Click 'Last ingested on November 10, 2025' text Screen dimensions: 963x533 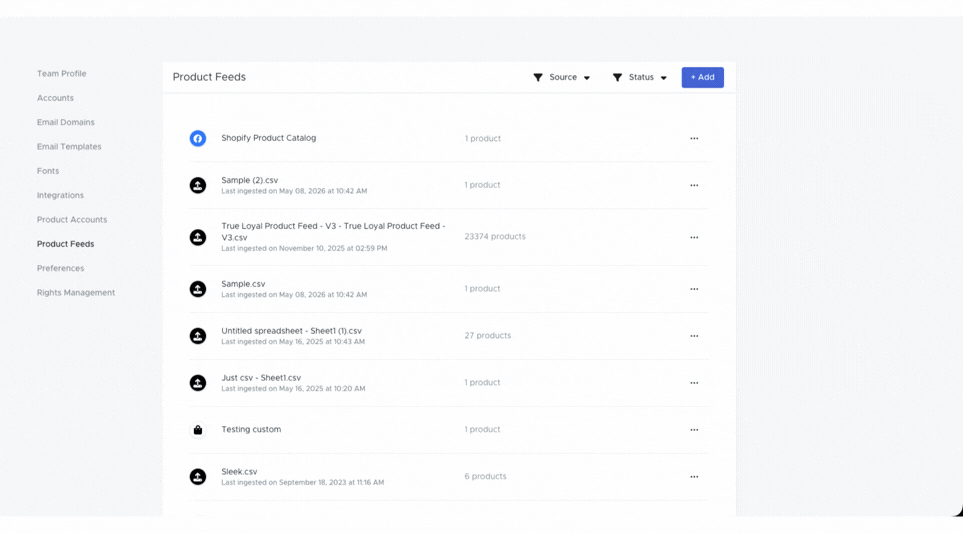[304, 249]
